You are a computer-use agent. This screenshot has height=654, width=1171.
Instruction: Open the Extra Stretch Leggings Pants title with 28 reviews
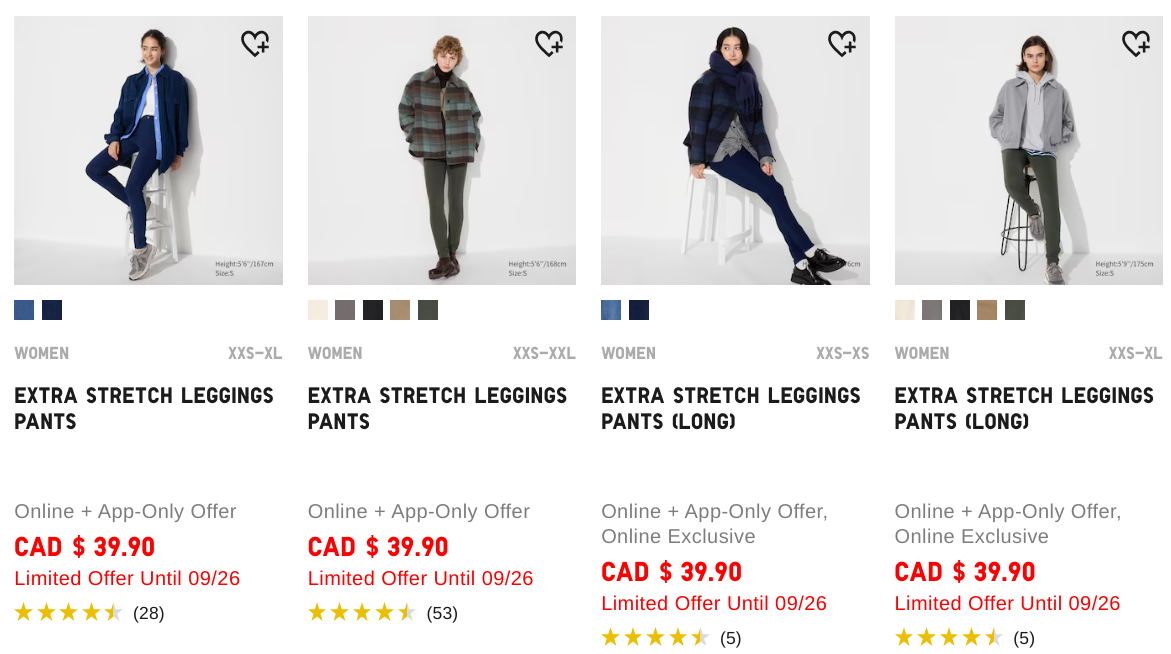[144, 408]
